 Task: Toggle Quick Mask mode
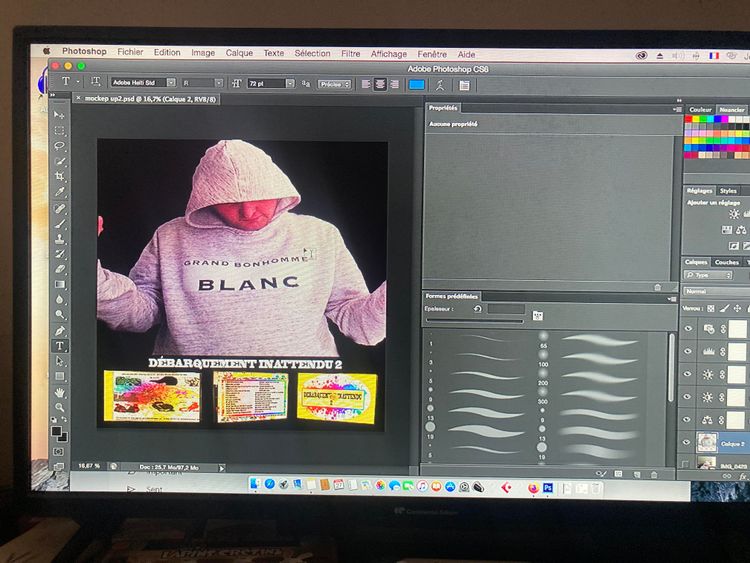pyautogui.click(x=58, y=452)
